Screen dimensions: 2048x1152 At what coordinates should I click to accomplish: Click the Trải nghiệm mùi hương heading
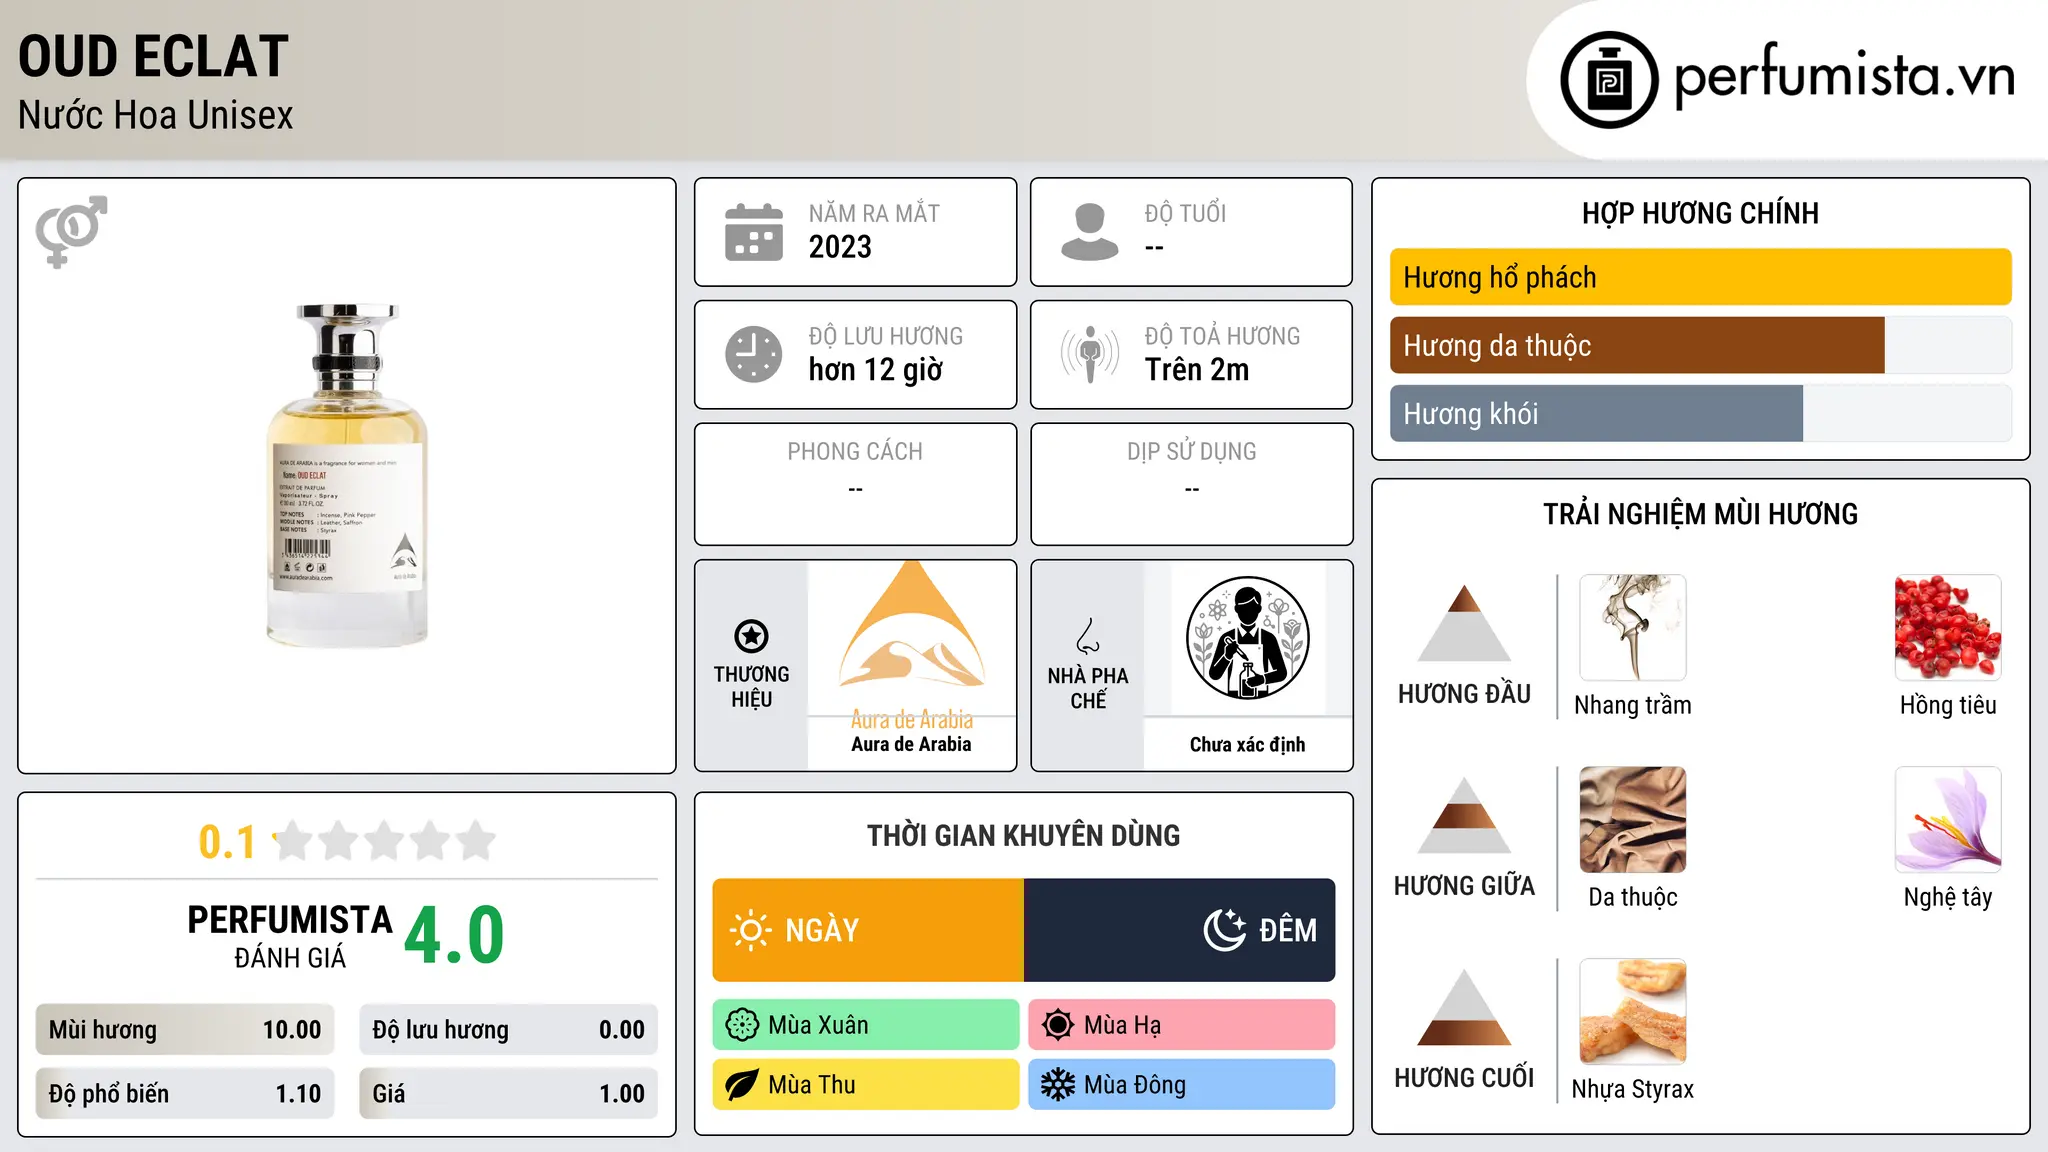(1700, 514)
